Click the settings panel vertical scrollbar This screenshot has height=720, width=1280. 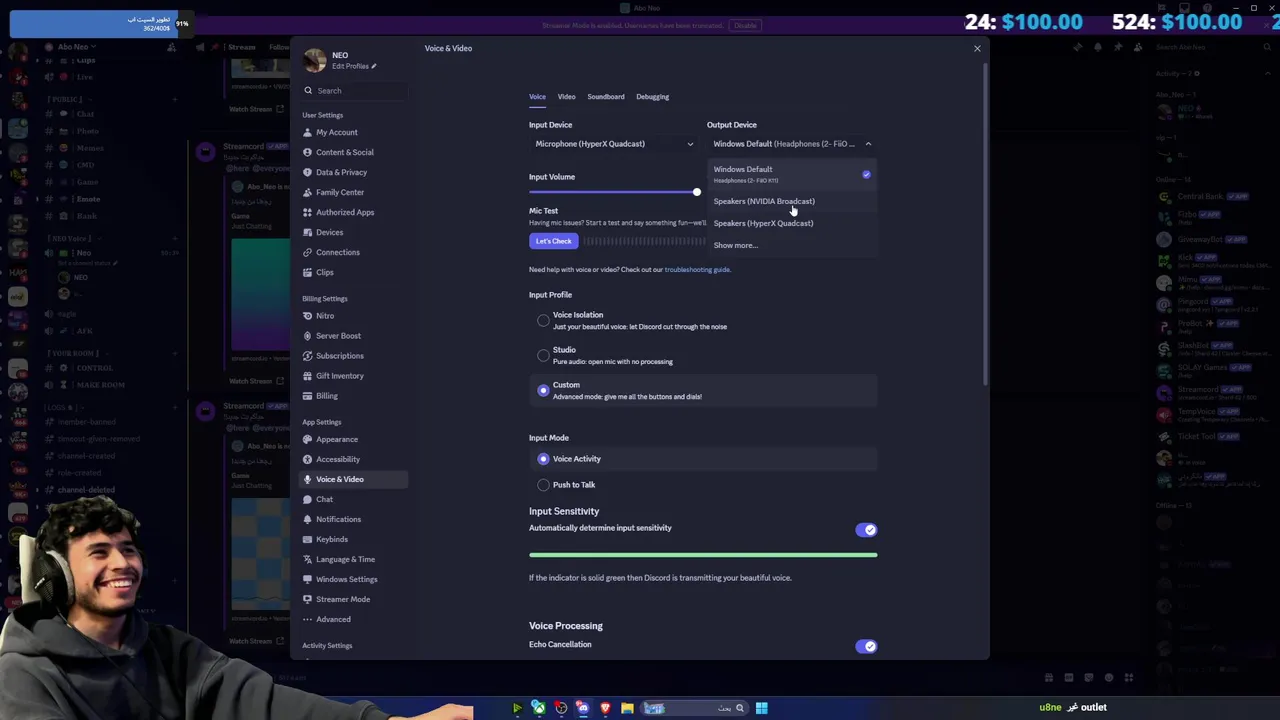coord(987,225)
